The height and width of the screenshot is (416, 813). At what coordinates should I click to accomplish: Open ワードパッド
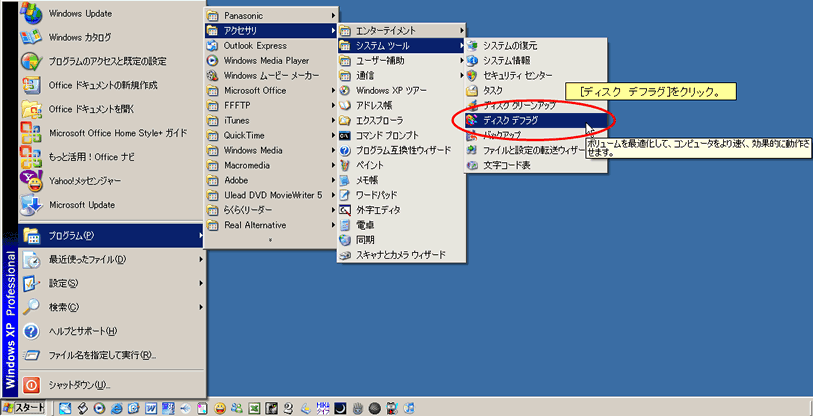coord(401,195)
